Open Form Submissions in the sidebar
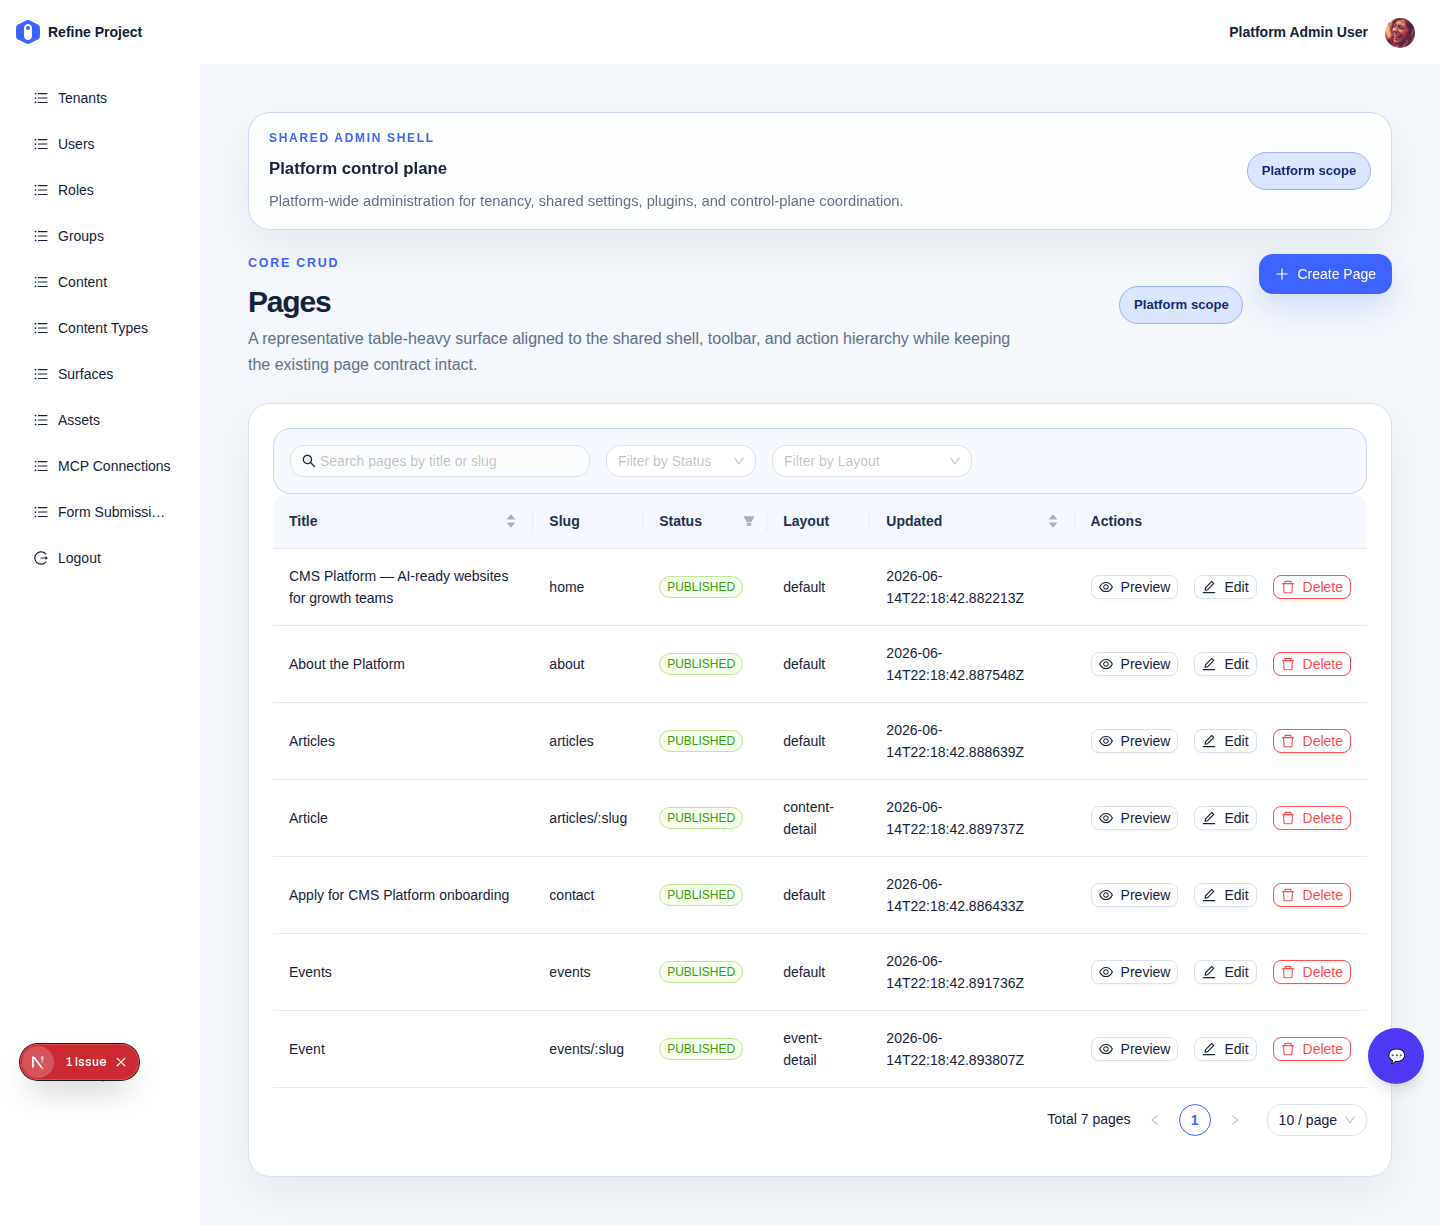Viewport: 1440px width, 1225px height. 100,512
